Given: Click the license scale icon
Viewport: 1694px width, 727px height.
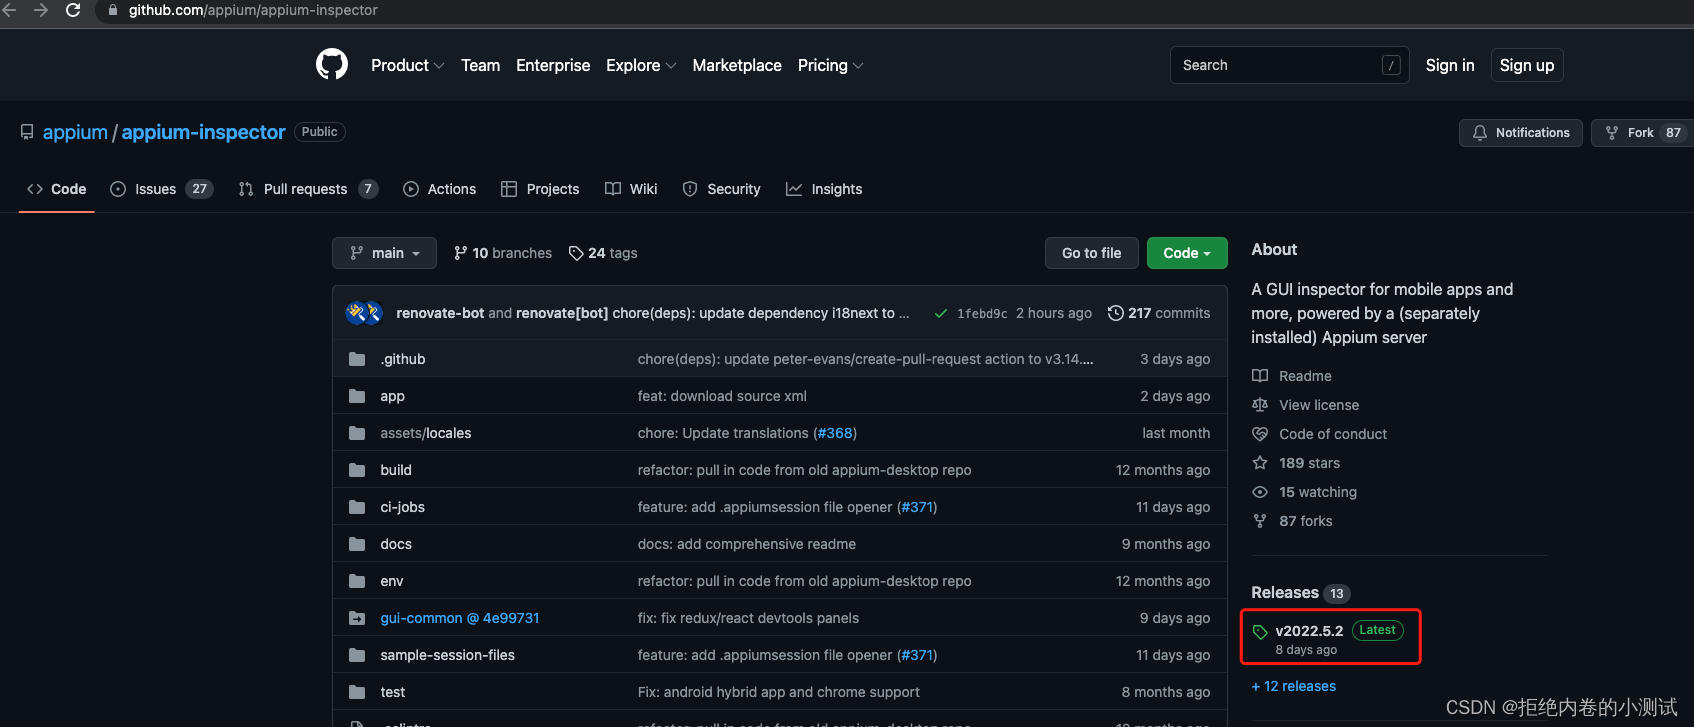Looking at the screenshot, I should pyautogui.click(x=1260, y=405).
